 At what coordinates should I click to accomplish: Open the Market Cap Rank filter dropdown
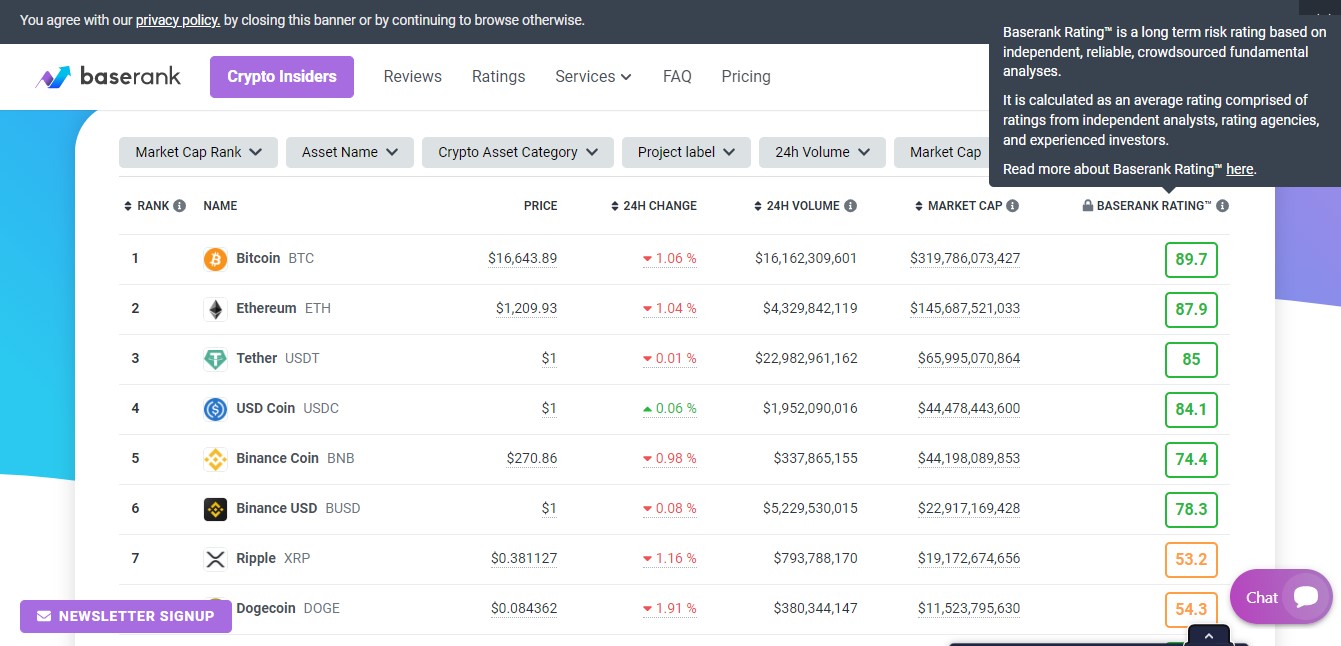(199, 152)
